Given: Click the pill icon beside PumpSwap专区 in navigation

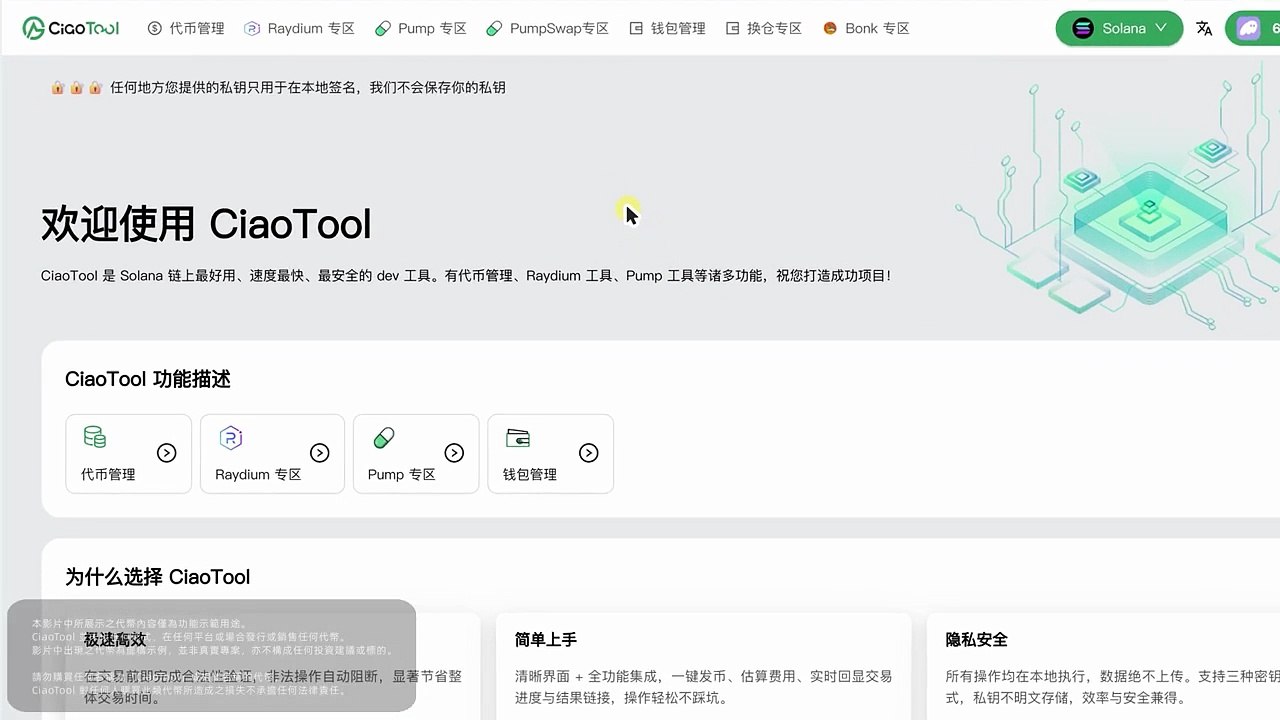Looking at the screenshot, I should click(494, 29).
